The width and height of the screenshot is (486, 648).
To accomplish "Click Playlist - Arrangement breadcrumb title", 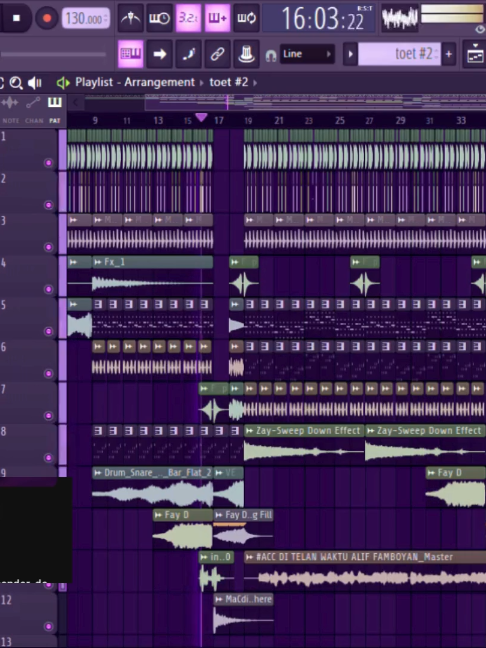I will click(x=135, y=82).
